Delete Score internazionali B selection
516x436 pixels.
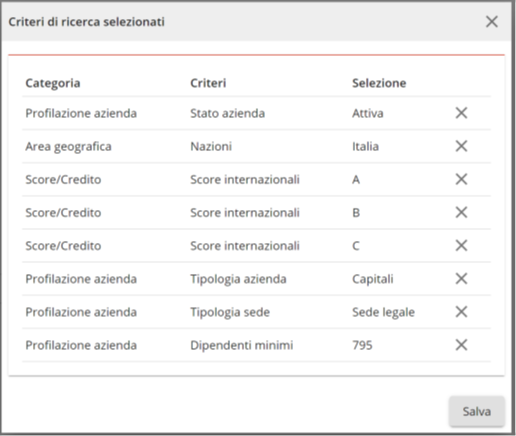click(461, 212)
